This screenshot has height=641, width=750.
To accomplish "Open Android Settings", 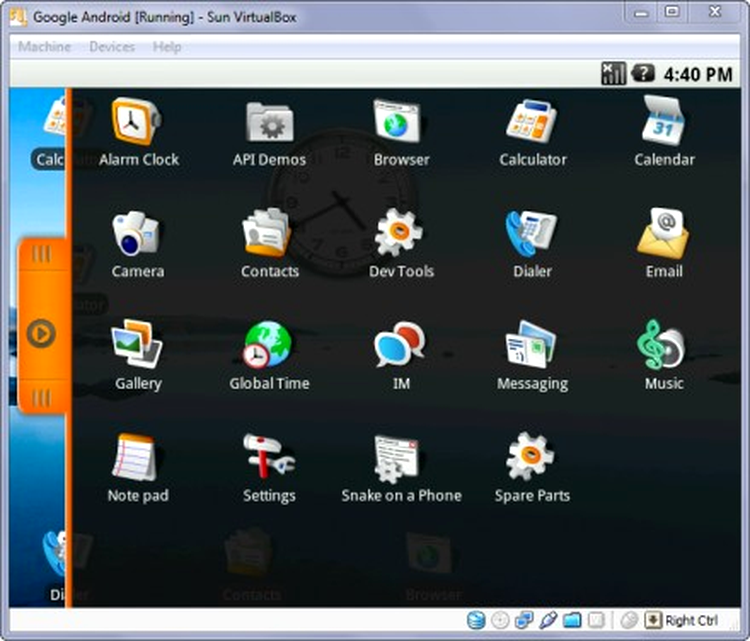I will pyautogui.click(x=269, y=468).
